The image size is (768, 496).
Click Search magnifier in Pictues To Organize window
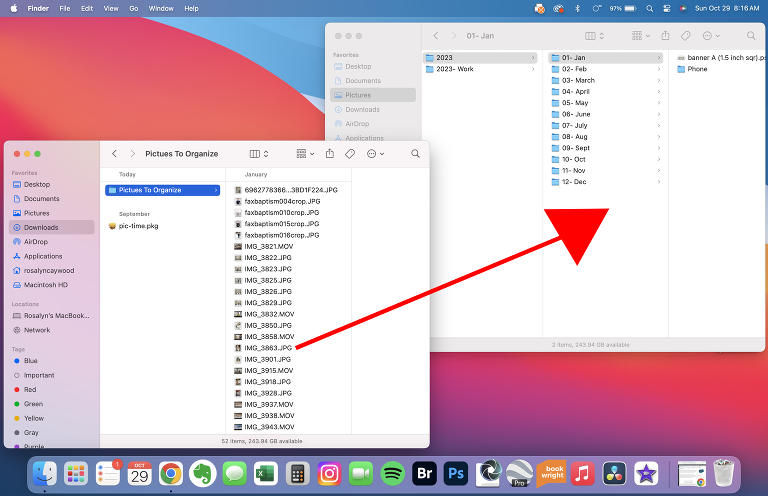415,154
